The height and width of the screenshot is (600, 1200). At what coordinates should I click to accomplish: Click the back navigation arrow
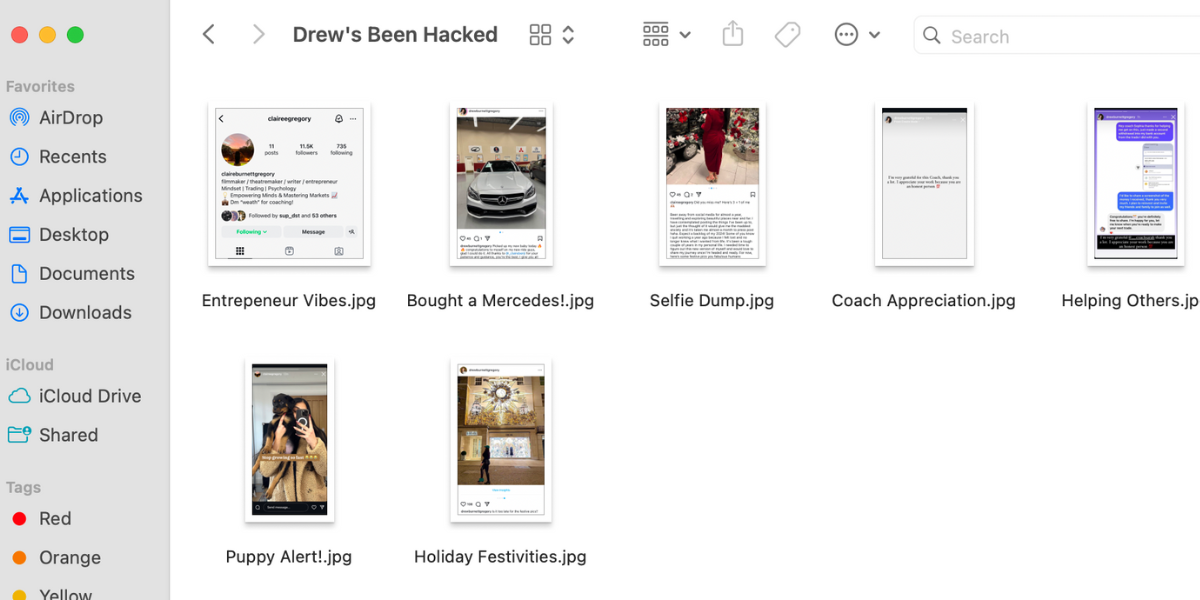tap(208, 35)
